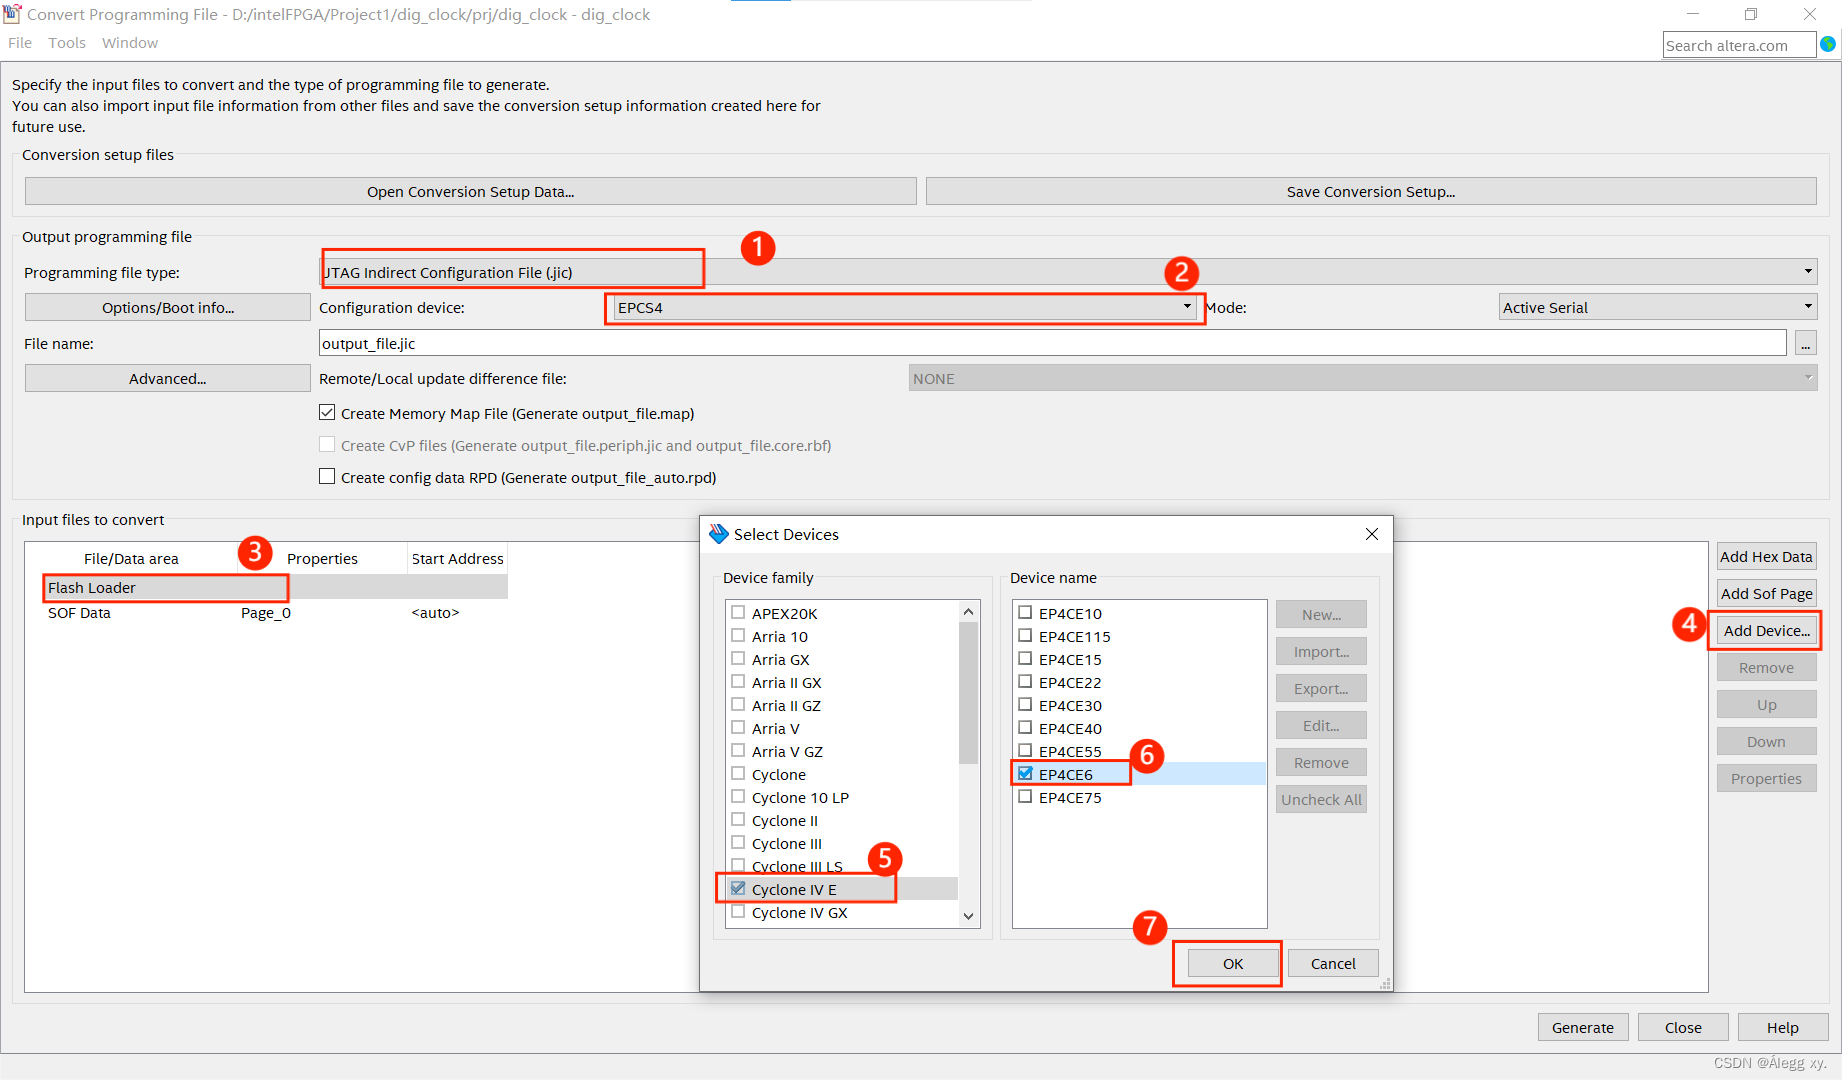This screenshot has width=1842, height=1080.
Task: Click the Add Device button
Action: (x=1766, y=630)
